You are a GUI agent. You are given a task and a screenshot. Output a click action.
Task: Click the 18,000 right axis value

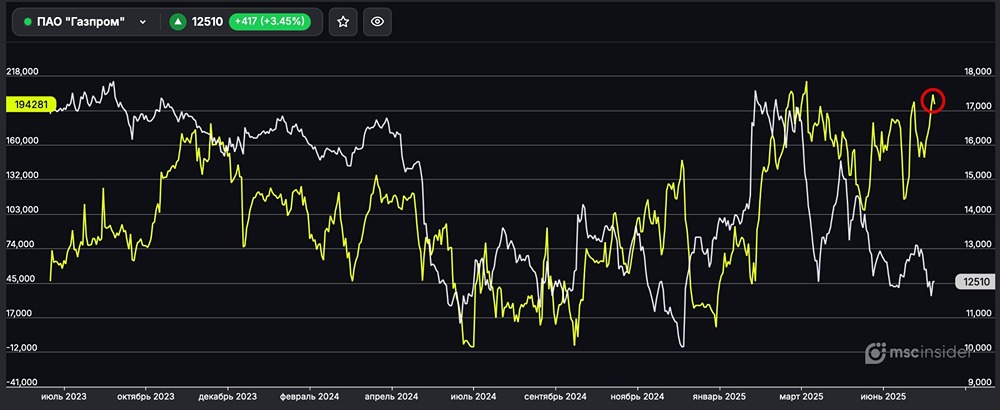click(979, 72)
